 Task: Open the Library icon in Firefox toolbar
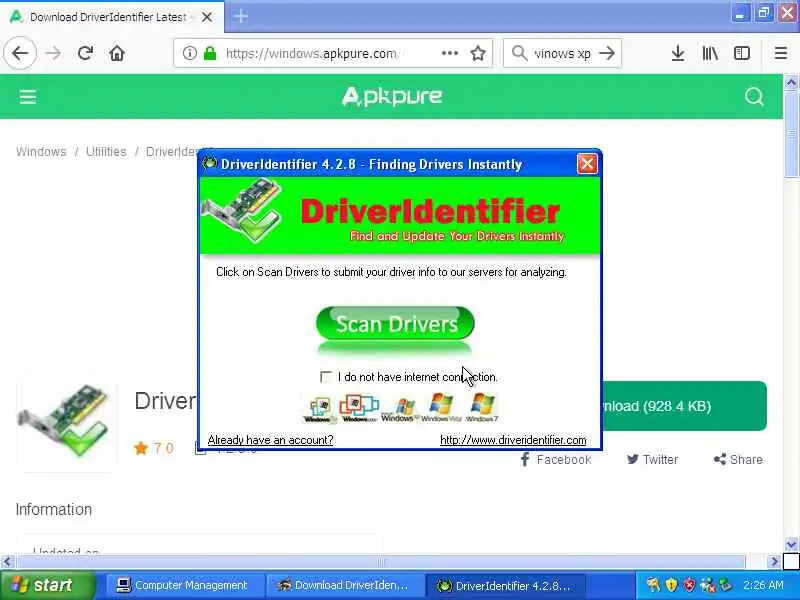(x=710, y=53)
